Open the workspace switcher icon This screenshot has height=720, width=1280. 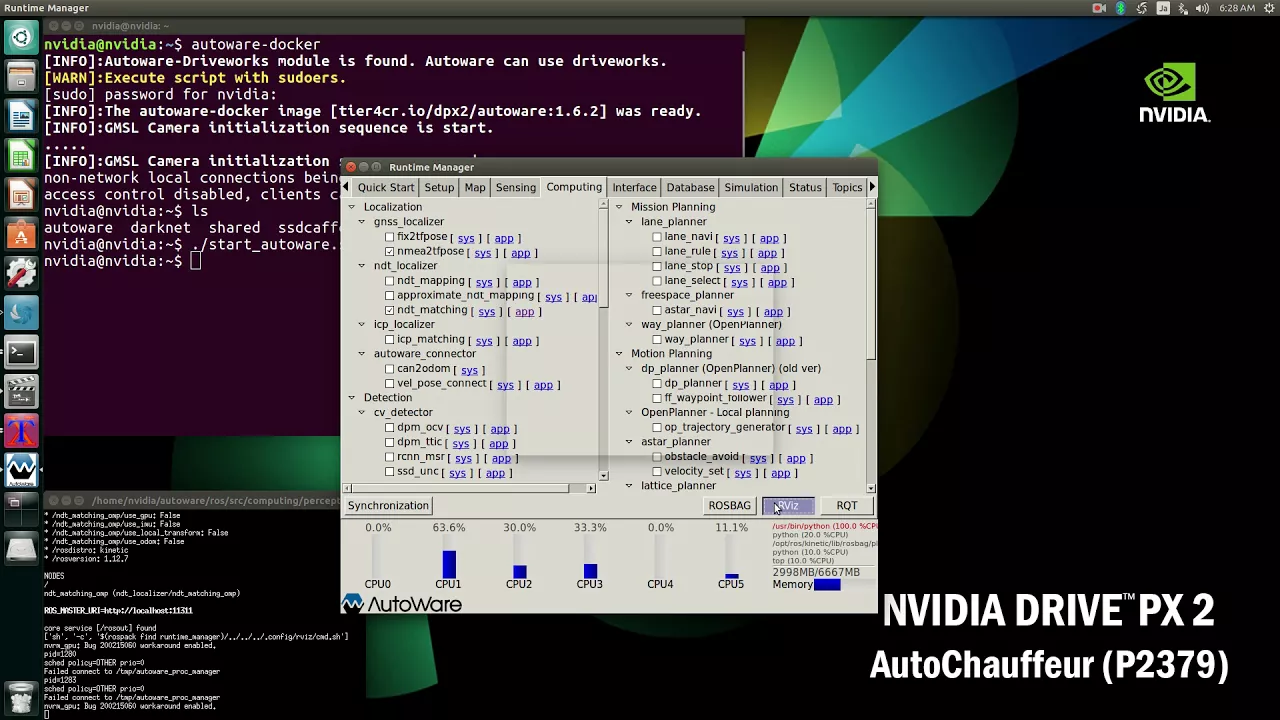tap(21, 507)
